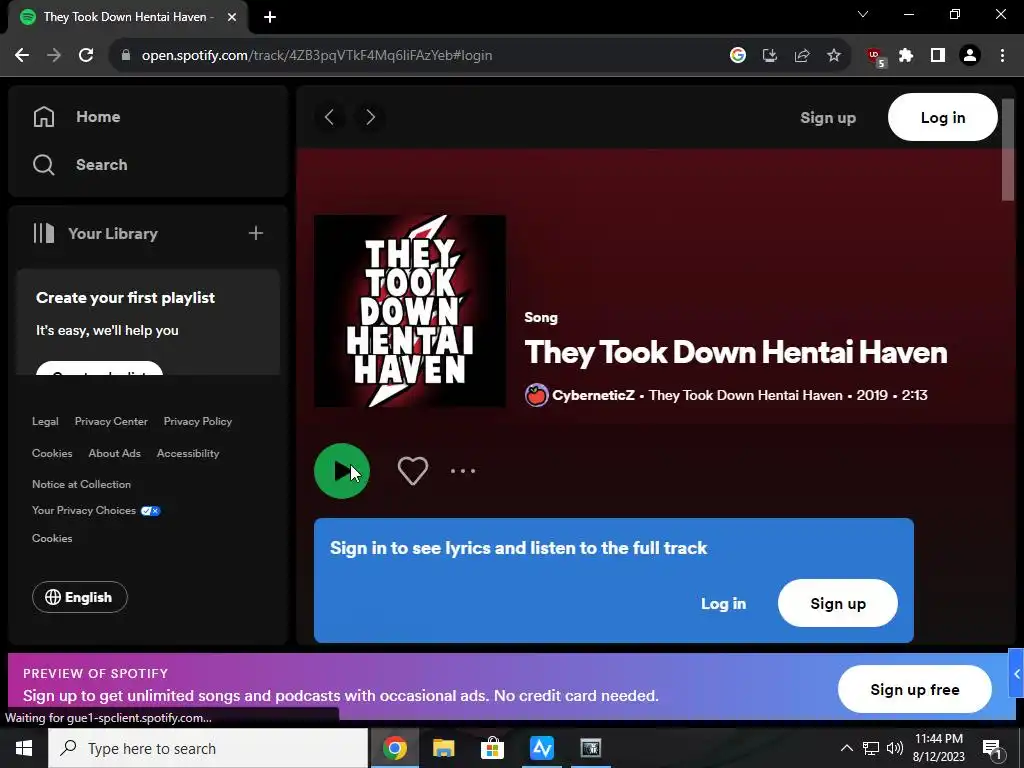Open the tab search chevron dropdown
This screenshot has width=1024, height=768.
[863, 14]
